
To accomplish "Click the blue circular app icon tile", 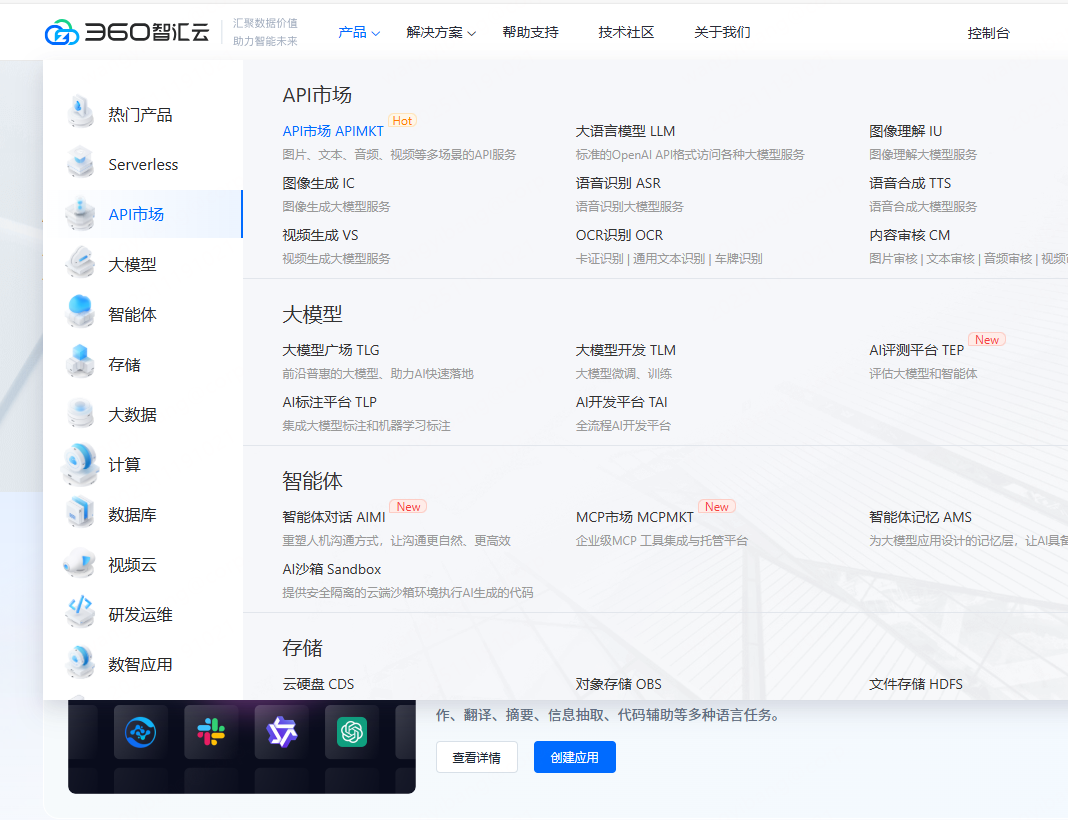I will pos(140,732).
